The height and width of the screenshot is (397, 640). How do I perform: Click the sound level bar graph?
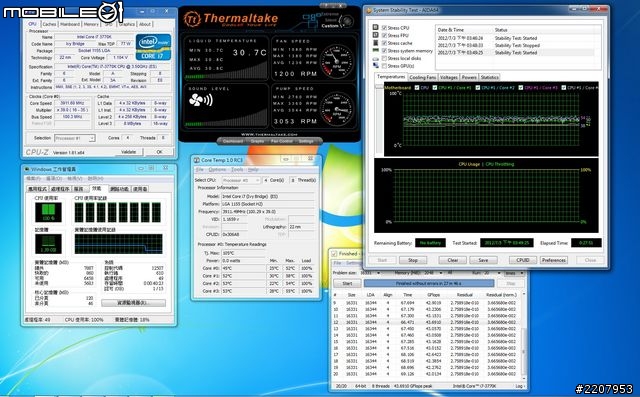pos(227,118)
